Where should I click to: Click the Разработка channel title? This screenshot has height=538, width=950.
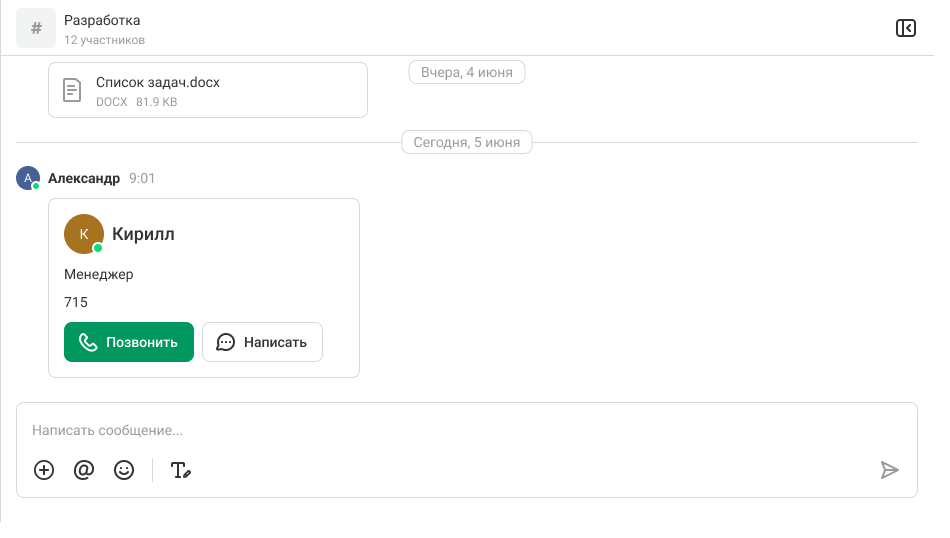point(102,20)
